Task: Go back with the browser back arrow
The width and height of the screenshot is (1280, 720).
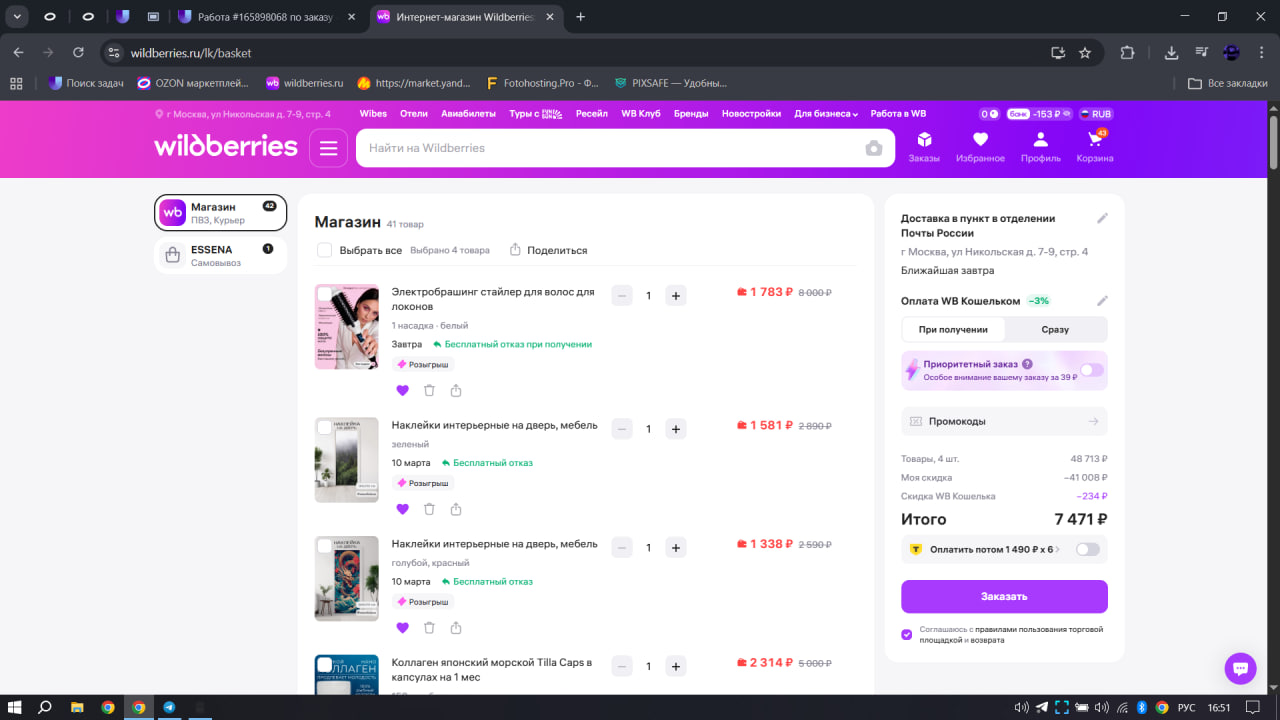Action: (18, 53)
